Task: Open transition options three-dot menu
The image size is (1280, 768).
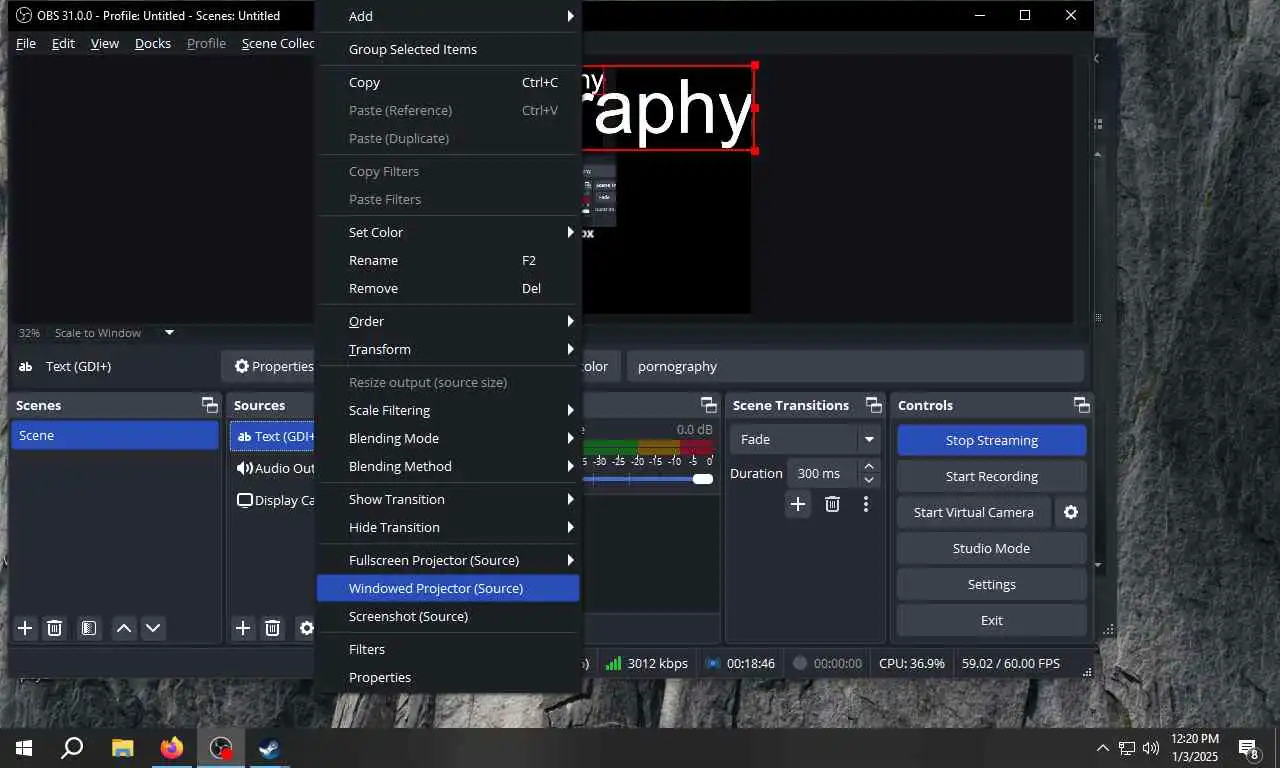Action: click(866, 504)
